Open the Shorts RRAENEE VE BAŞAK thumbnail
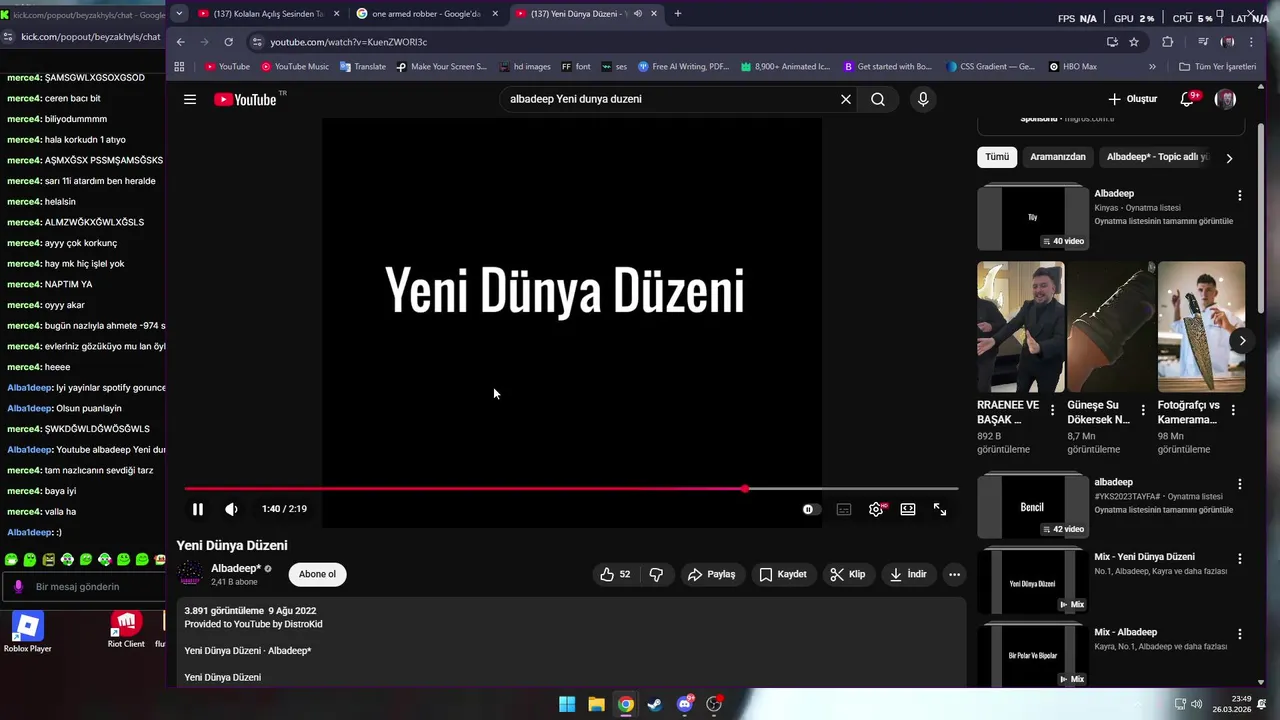The width and height of the screenshot is (1280, 720). [x=1021, y=327]
